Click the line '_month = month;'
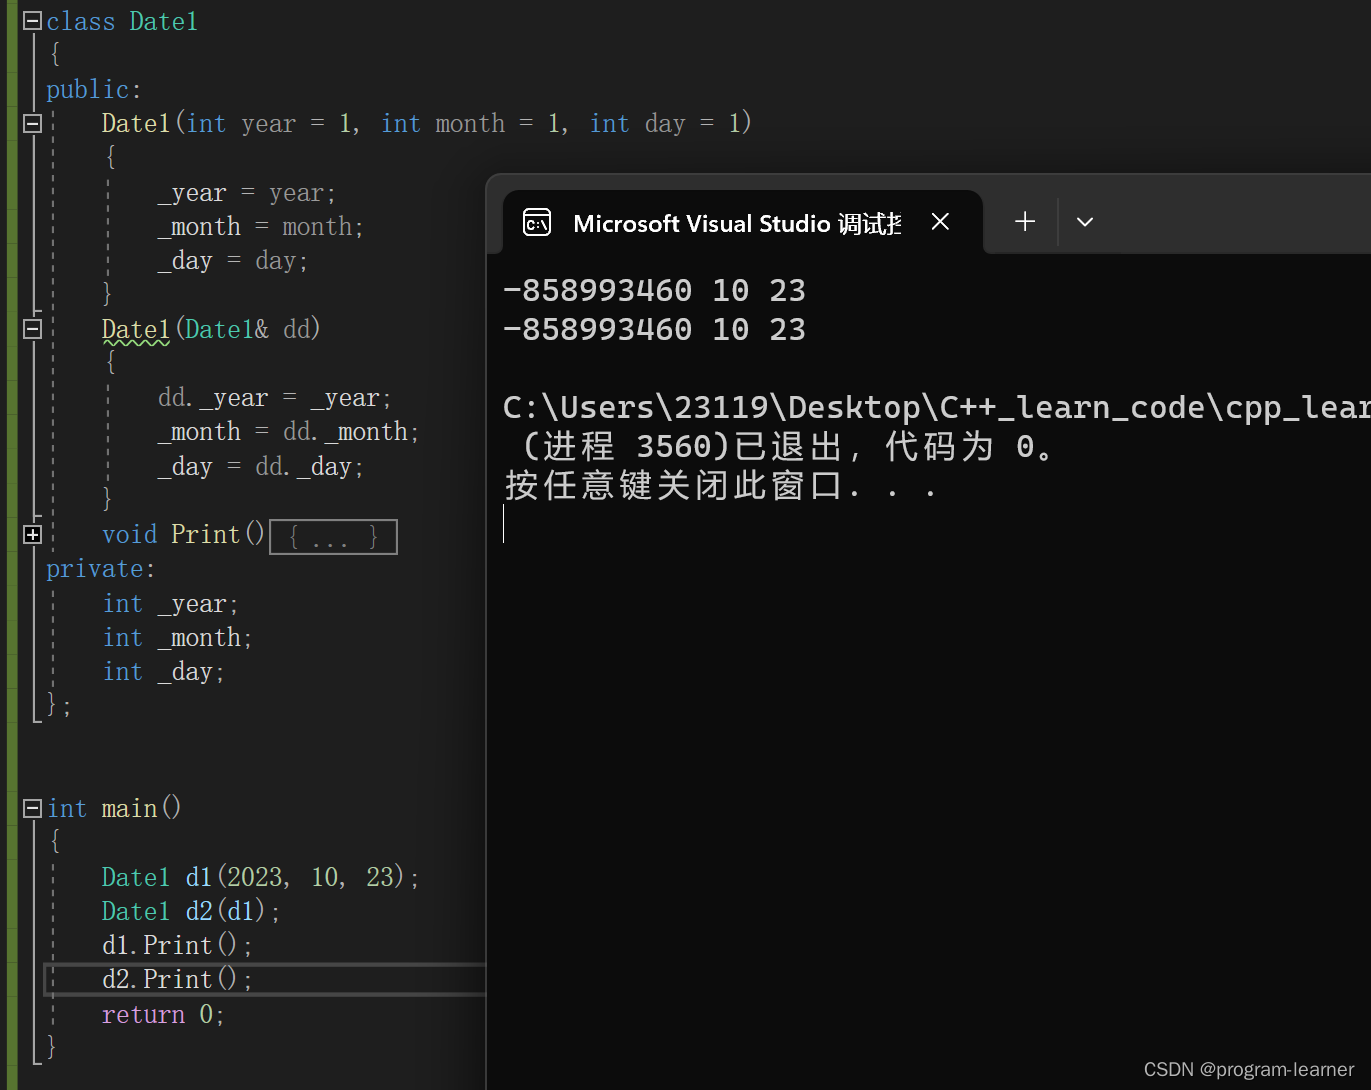This screenshot has height=1090, width=1371. (261, 227)
